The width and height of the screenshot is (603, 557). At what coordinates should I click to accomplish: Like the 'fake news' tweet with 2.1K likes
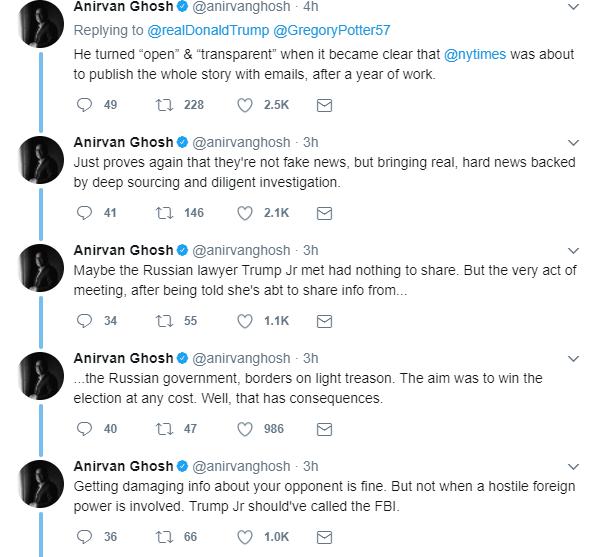pyautogui.click(x=245, y=213)
